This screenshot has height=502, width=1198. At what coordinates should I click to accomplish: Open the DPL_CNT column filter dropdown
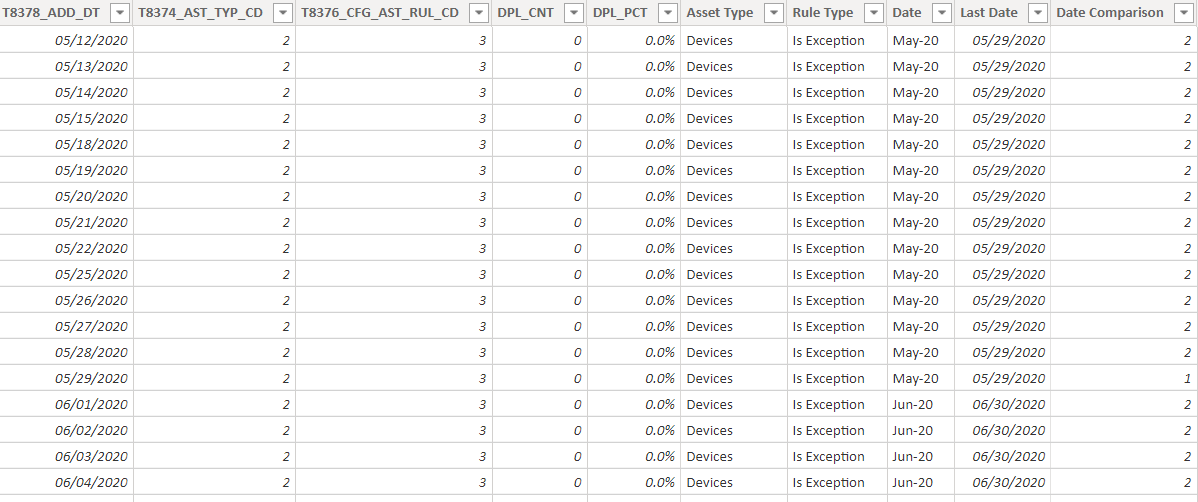pos(575,13)
